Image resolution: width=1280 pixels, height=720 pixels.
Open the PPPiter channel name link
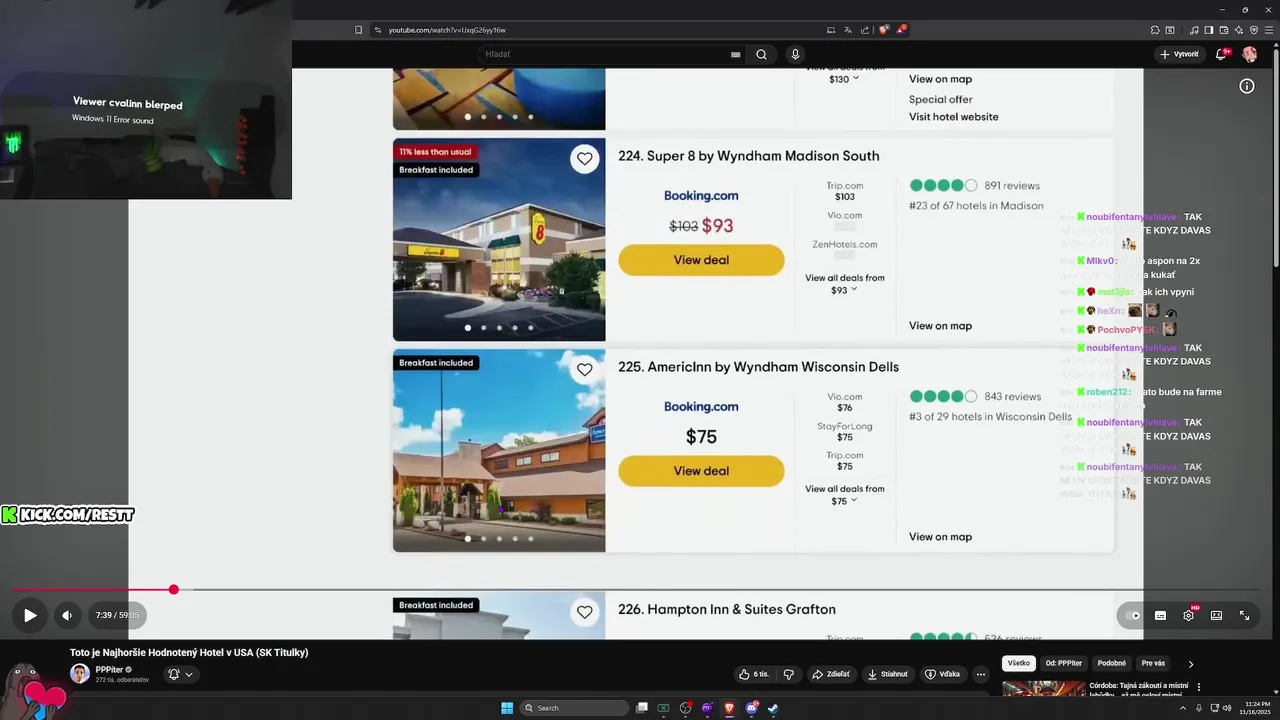click(x=110, y=669)
